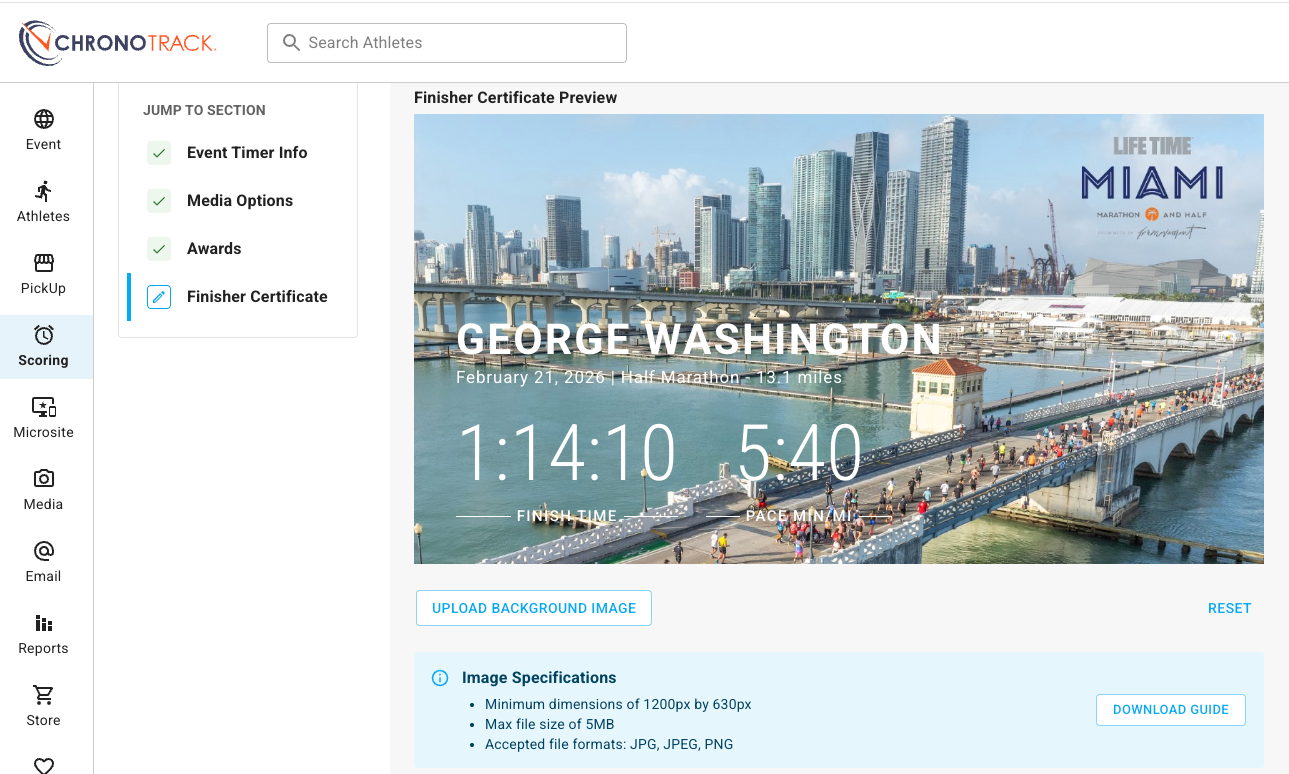Image resolution: width=1289 pixels, height=774 pixels.
Task: Open the Event globe icon in sidebar
Action: [44, 119]
